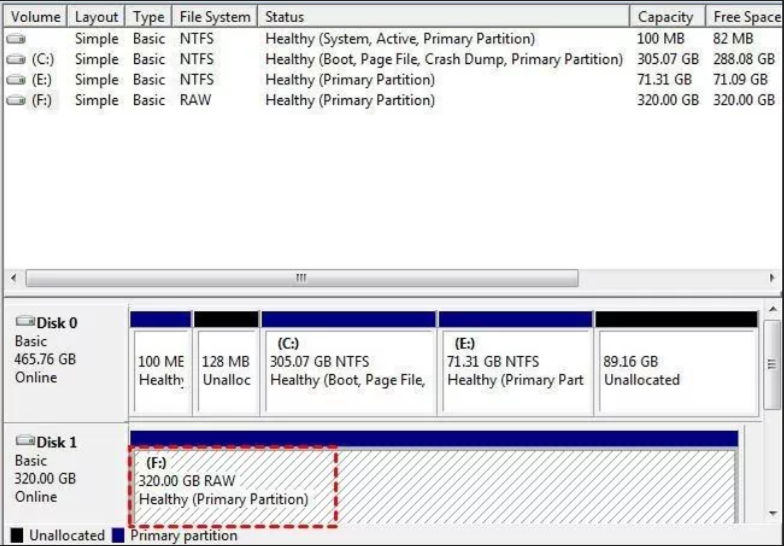Select the C: 305.07 GB NTFS partition
Screen dimensions: 784x546
tap(348, 371)
